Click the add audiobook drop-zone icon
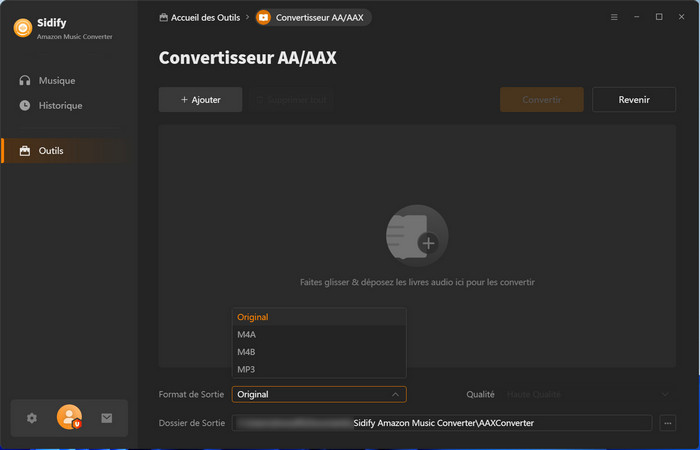This screenshot has height=450, width=700. click(x=417, y=236)
